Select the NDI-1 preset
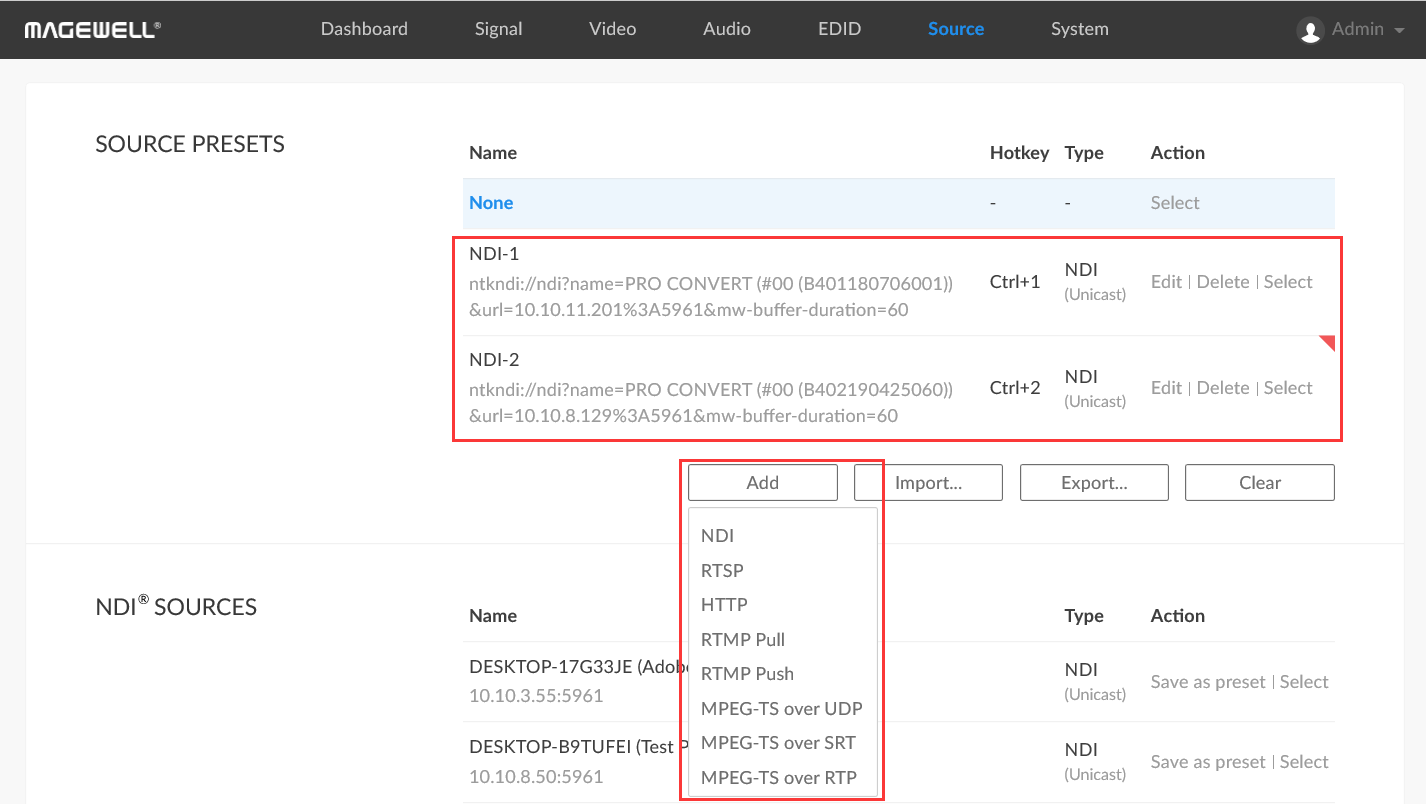The height and width of the screenshot is (804, 1426). point(1288,282)
